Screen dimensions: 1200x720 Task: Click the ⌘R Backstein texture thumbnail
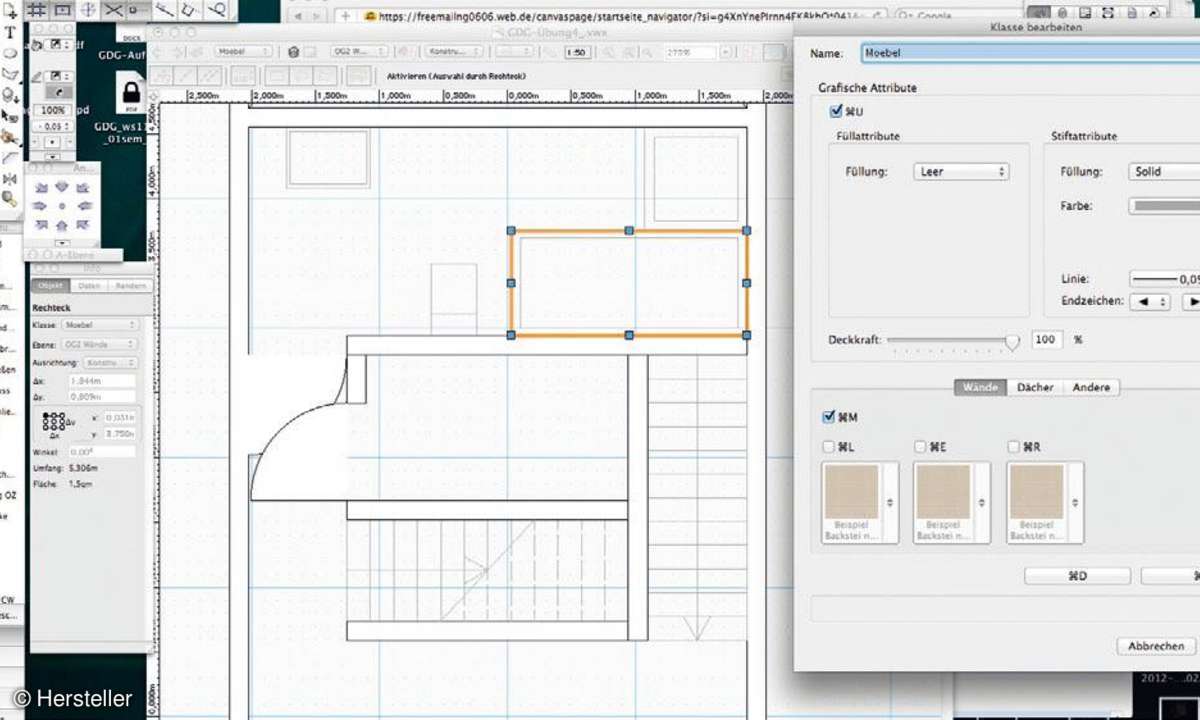tap(1037, 491)
